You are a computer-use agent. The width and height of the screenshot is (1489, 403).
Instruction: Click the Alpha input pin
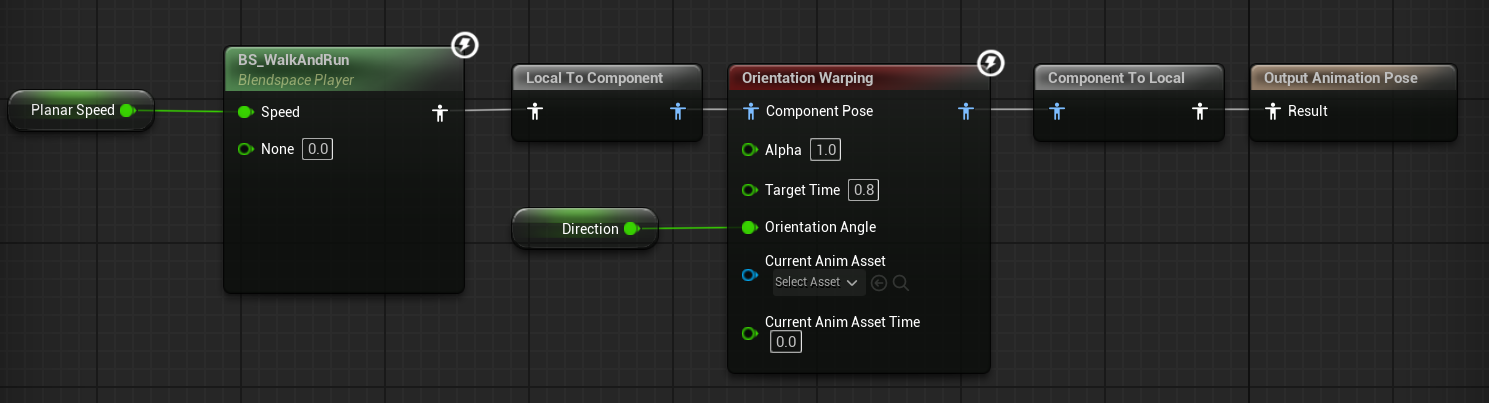[750, 150]
